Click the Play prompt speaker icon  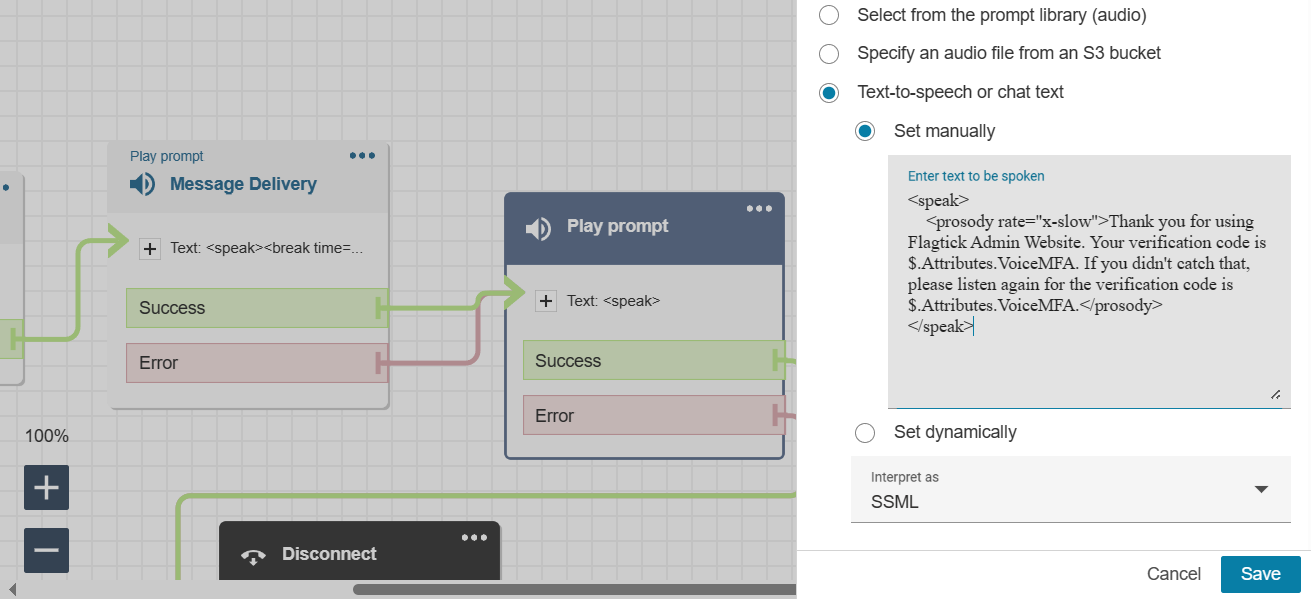tap(538, 228)
